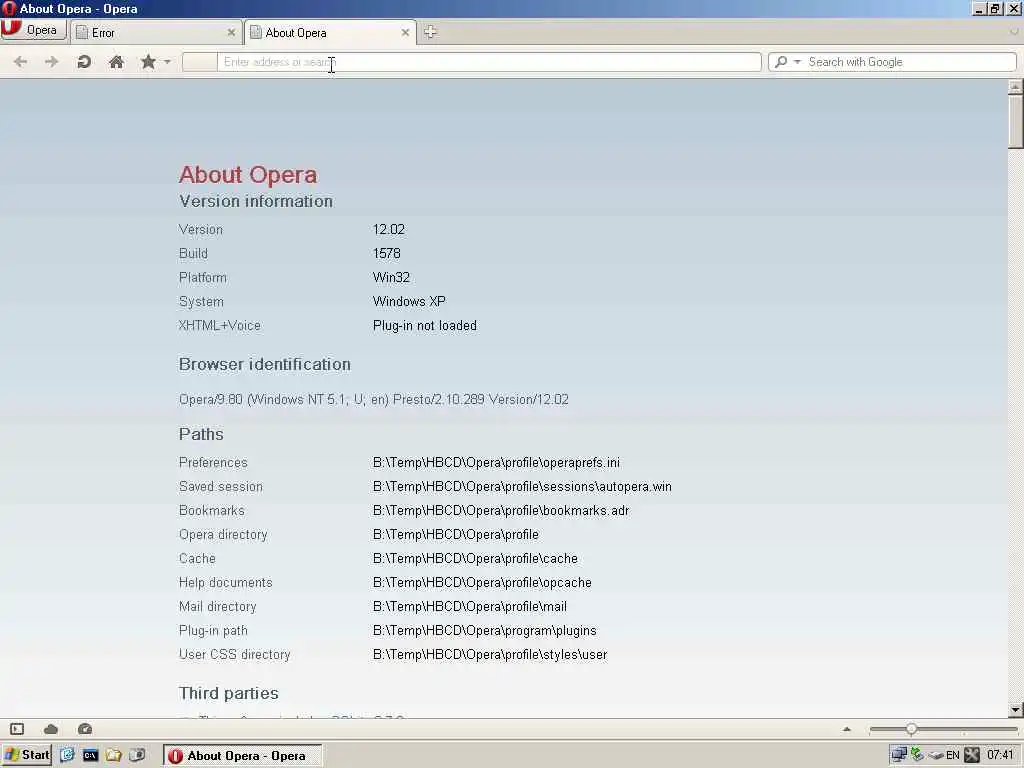Viewport: 1024px width, 768px height.
Task: Toggle Opera Turbo speedometer icon
Action: point(85,729)
